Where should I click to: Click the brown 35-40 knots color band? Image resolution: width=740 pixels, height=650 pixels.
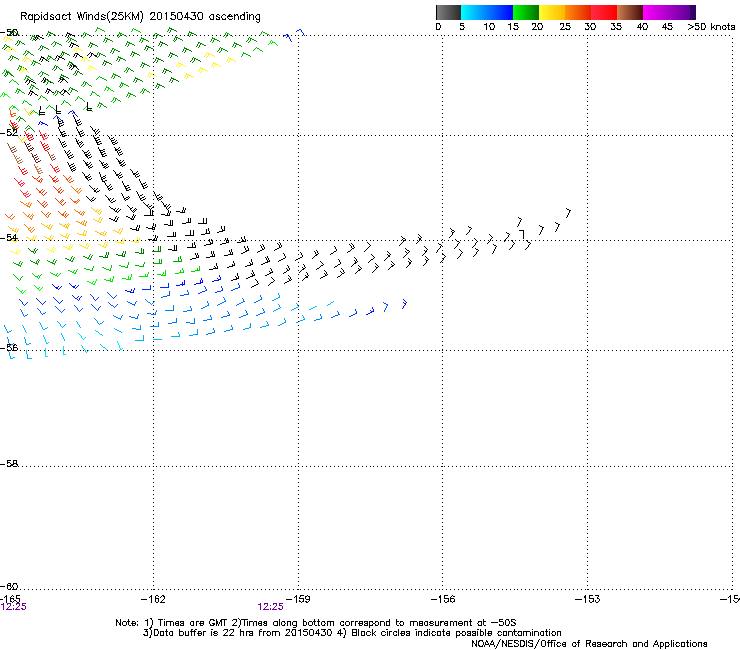tap(630, 12)
